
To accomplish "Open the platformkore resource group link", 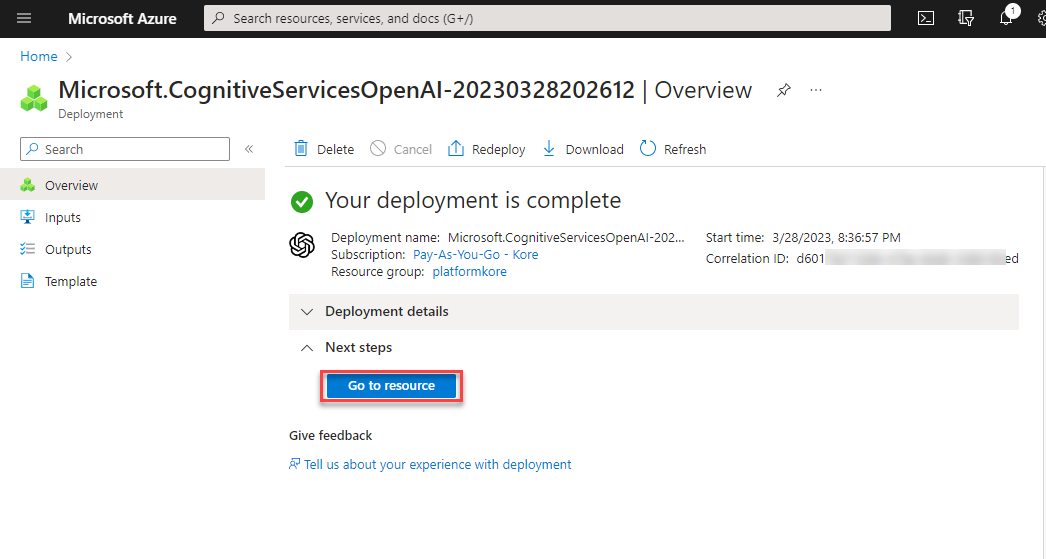I will tap(469, 272).
